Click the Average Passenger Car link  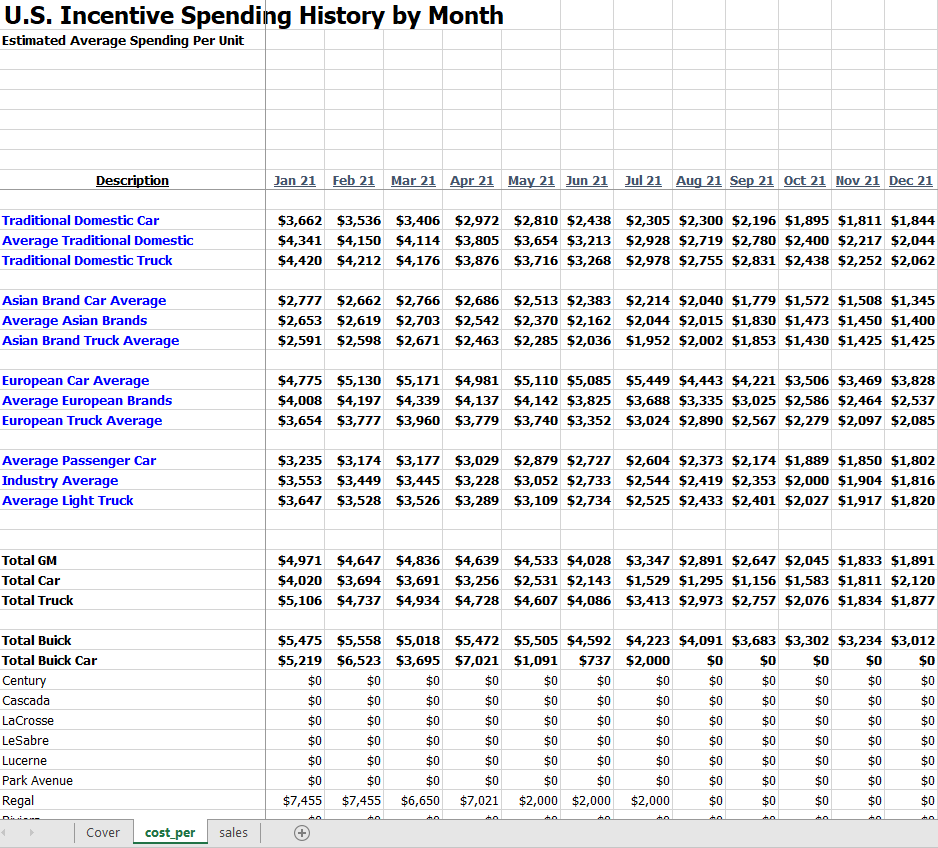point(79,460)
